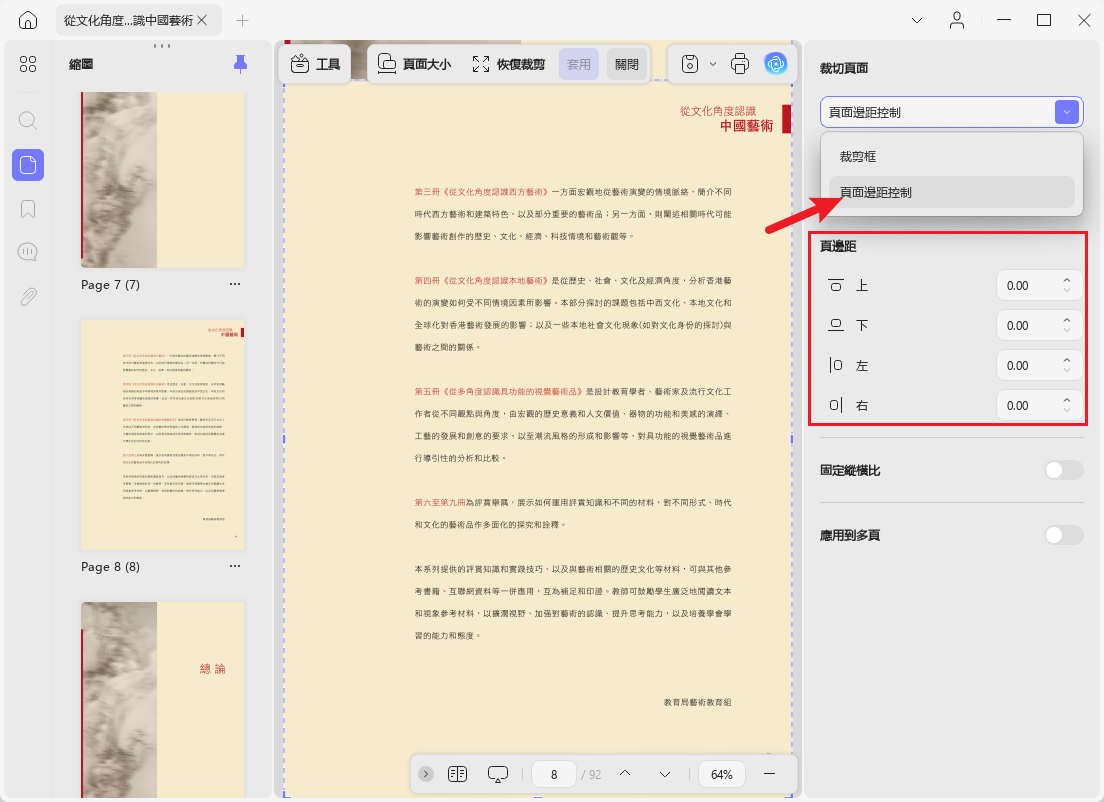Screen dimensions: 1104x802
Task: Open the attachments paperclip icon
Action: 28,296
